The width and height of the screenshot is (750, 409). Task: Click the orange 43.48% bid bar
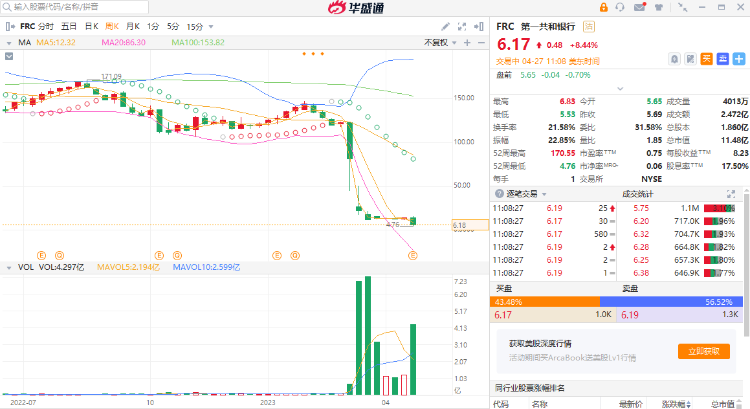[545, 302]
